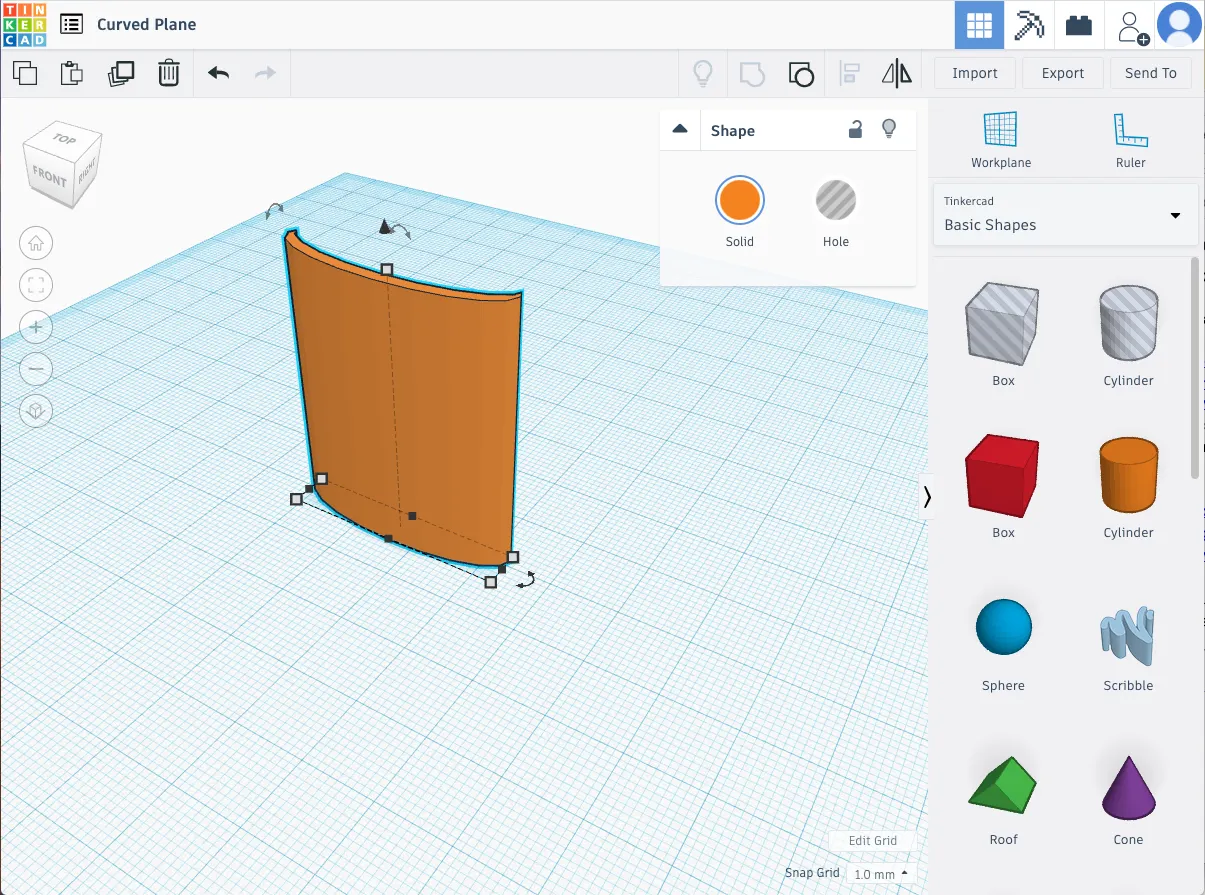The width and height of the screenshot is (1205, 895).
Task: Click the rotation arrow beside the lift cone
Action: 401,231
